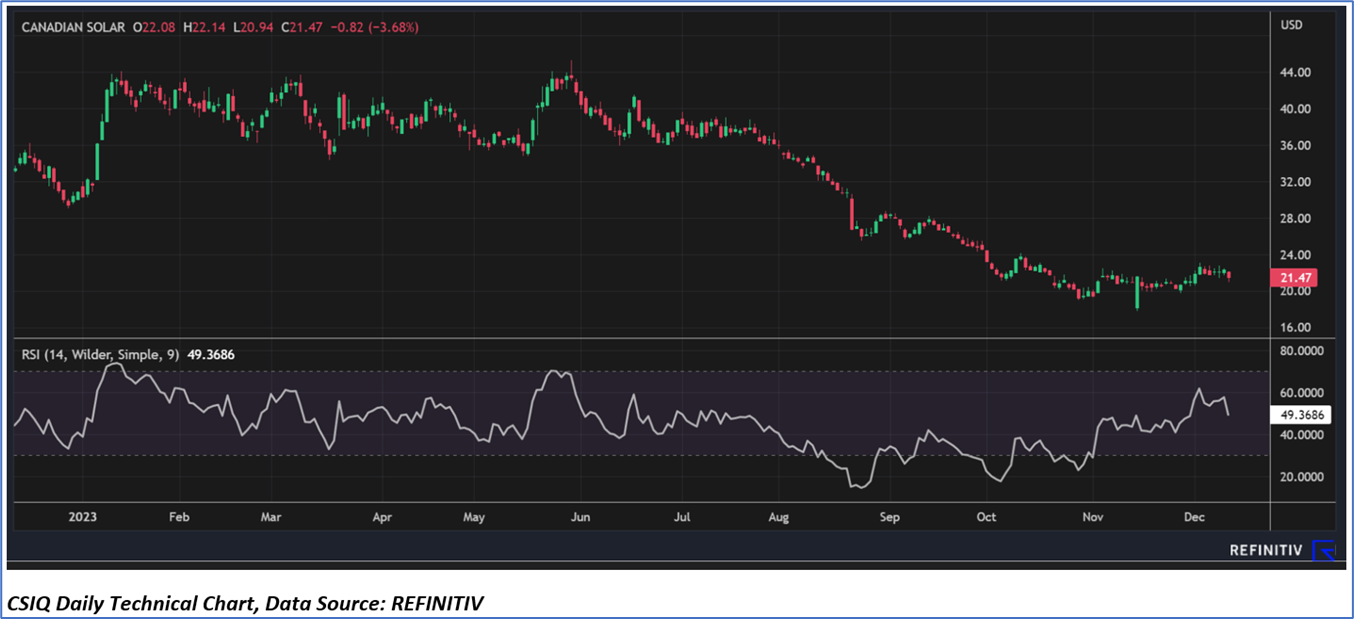Click the Mar time axis label

(x=272, y=517)
